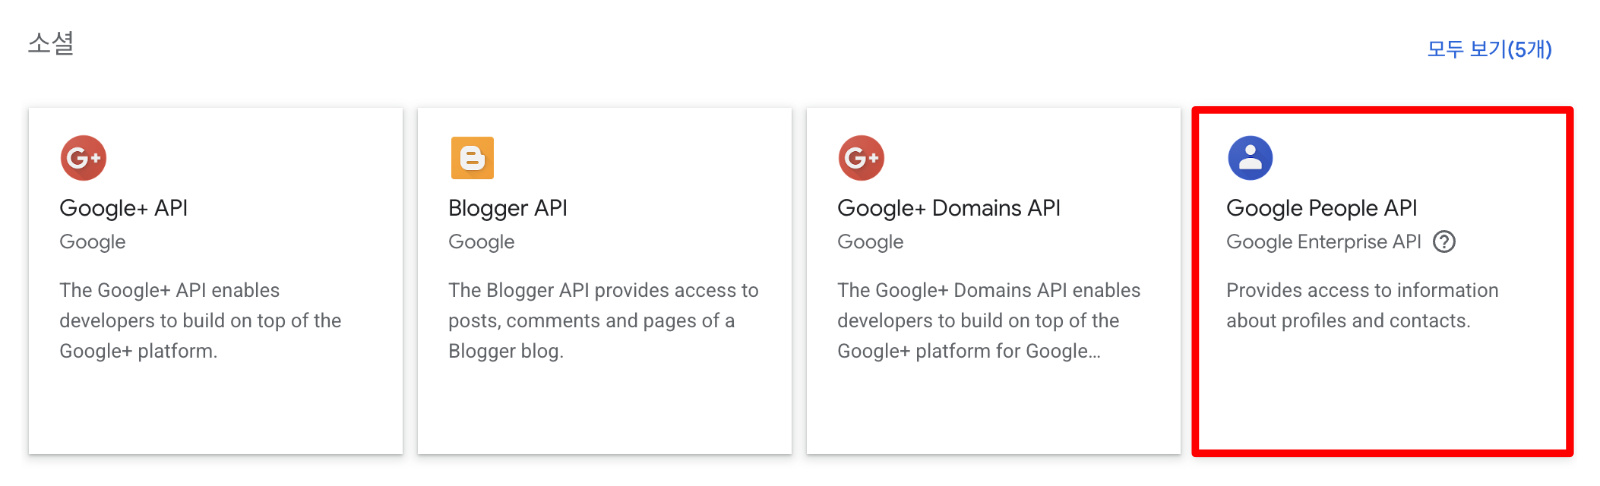
Task: Click the Google+ API red icon
Action: (83, 158)
